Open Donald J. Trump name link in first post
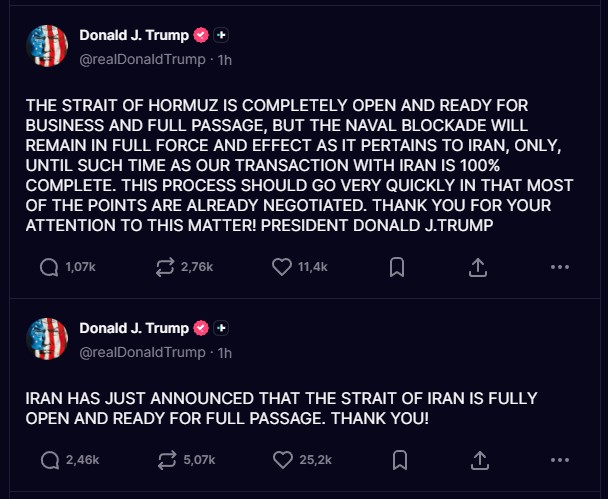The width and height of the screenshot is (608, 499). (133, 35)
